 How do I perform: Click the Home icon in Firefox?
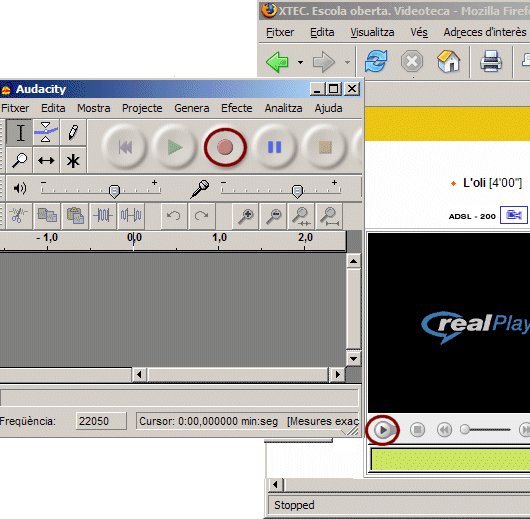pyautogui.click(x=448, y=61)
